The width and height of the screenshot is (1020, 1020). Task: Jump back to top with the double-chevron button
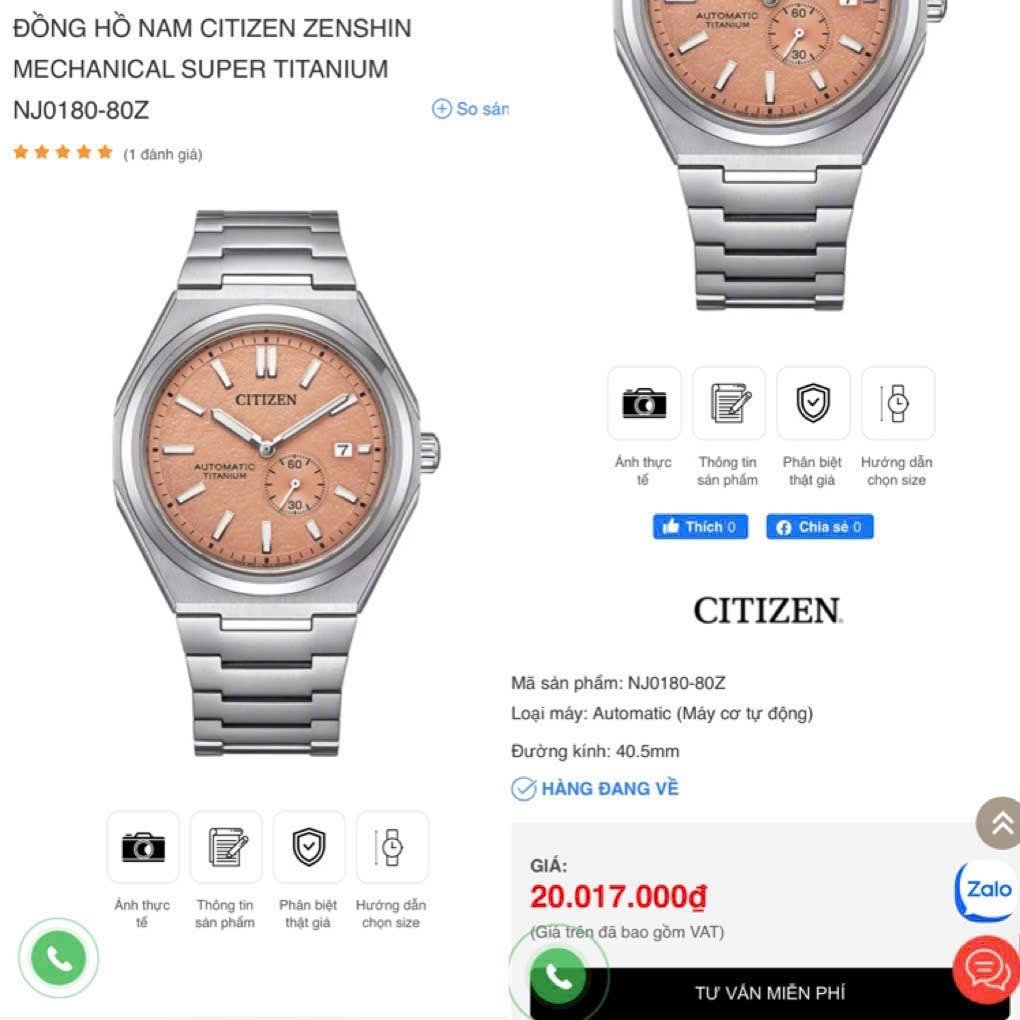1000,823
